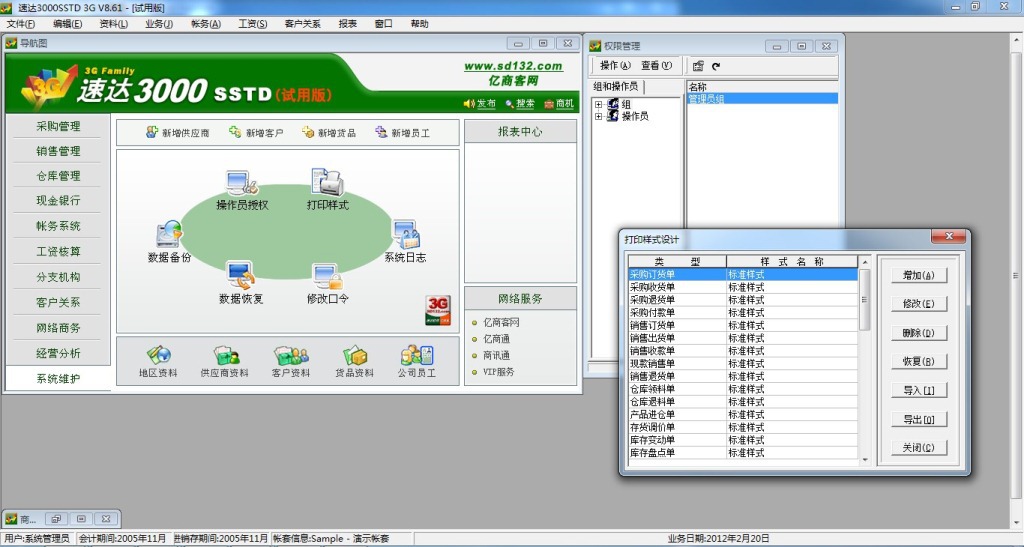Switch to 经营分析 sidebar tab
Image resolution: width=1024 pixels, height=547 pixels.
58,353
